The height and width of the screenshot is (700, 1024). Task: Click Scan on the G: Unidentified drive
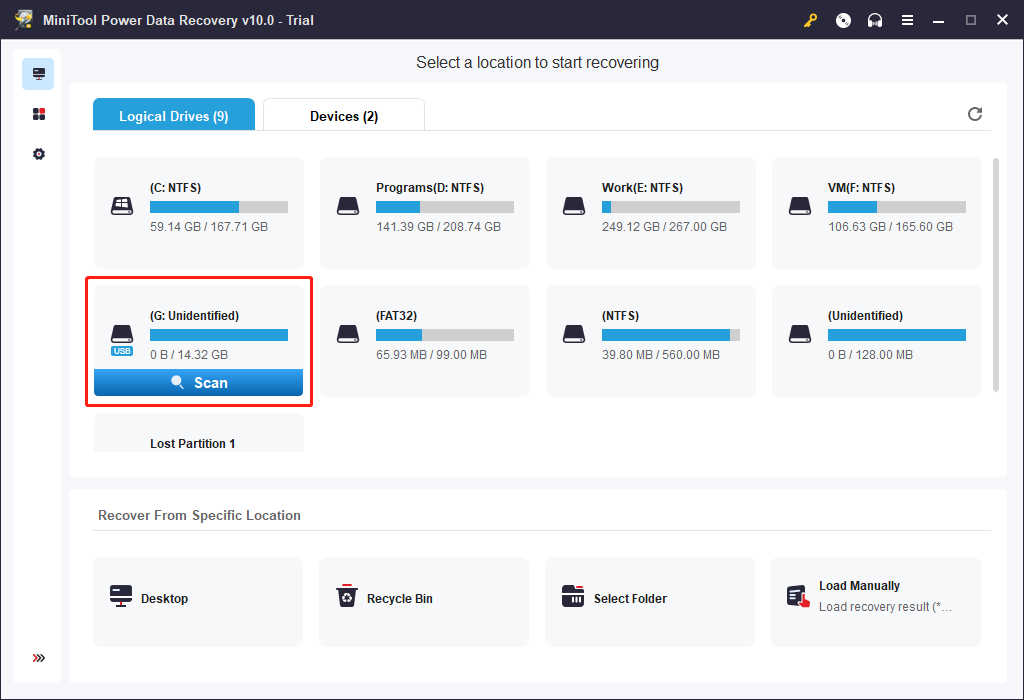pyautogui.click(x=198, y=382)
